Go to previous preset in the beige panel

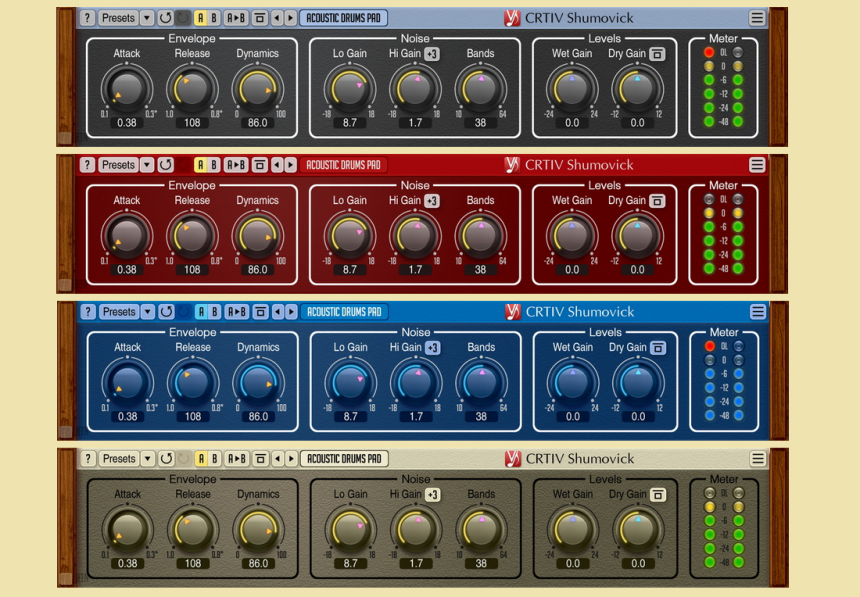point(277,459)
